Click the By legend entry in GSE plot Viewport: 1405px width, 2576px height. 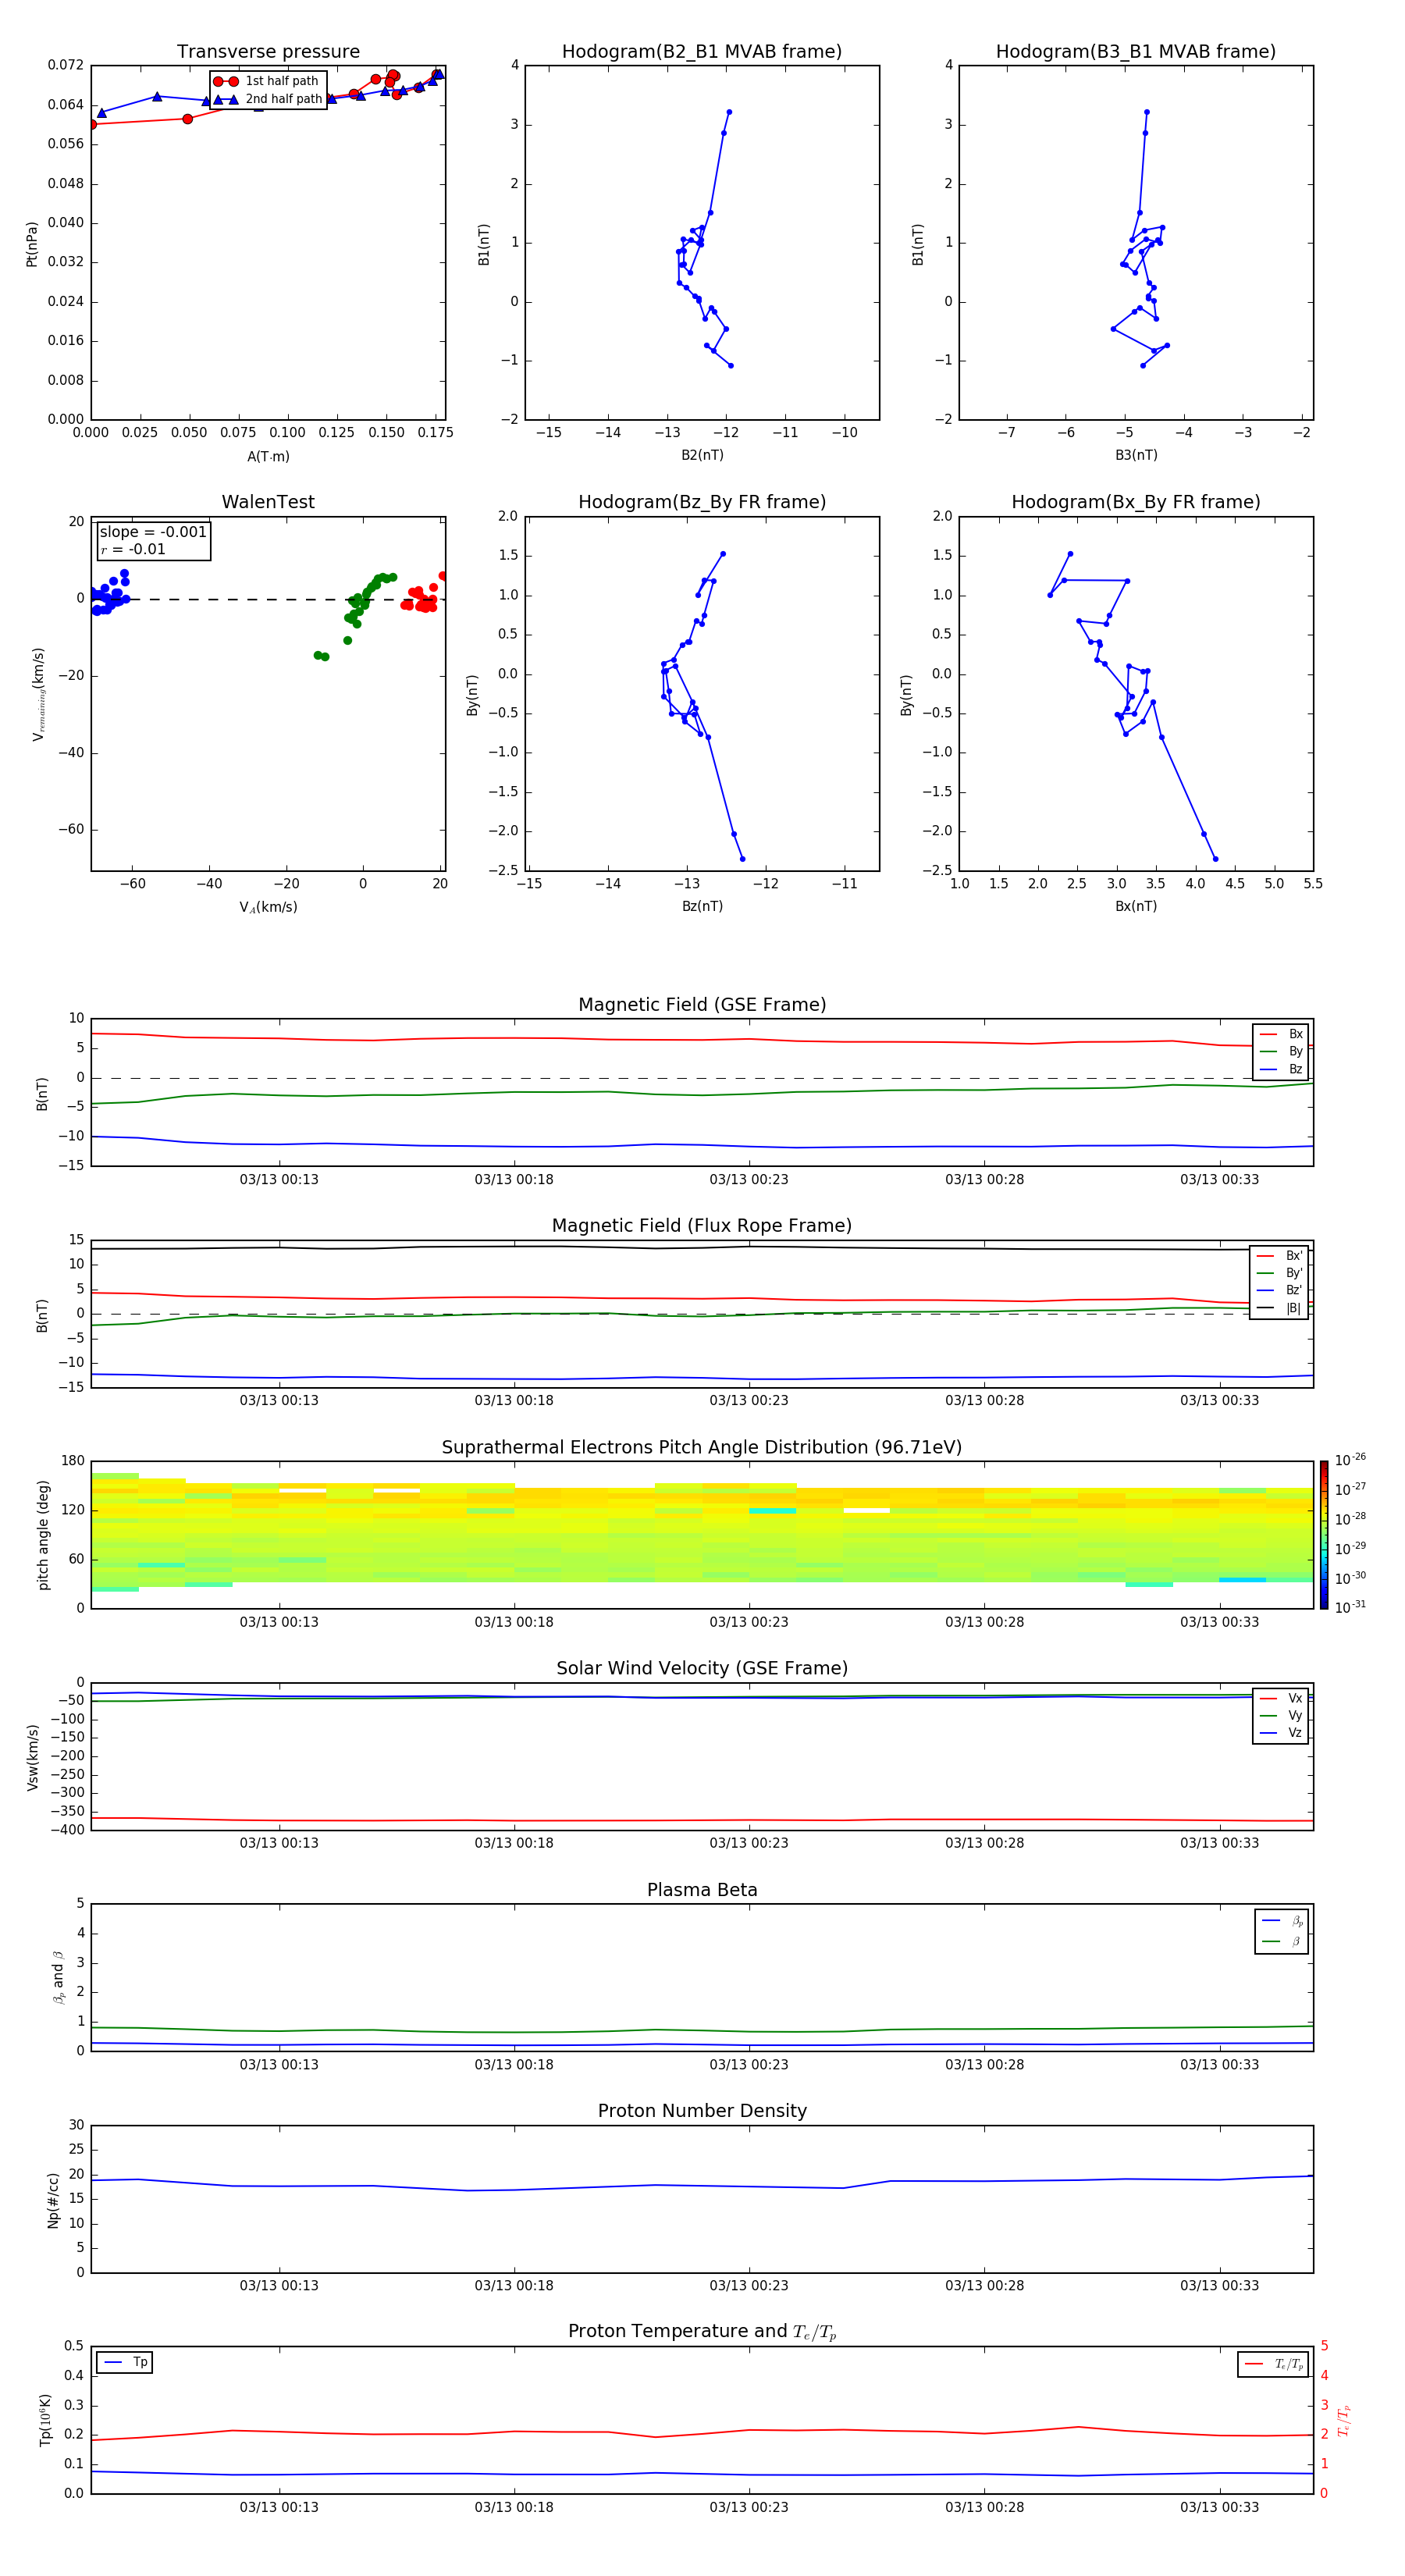click(x=1281, y=1052)
